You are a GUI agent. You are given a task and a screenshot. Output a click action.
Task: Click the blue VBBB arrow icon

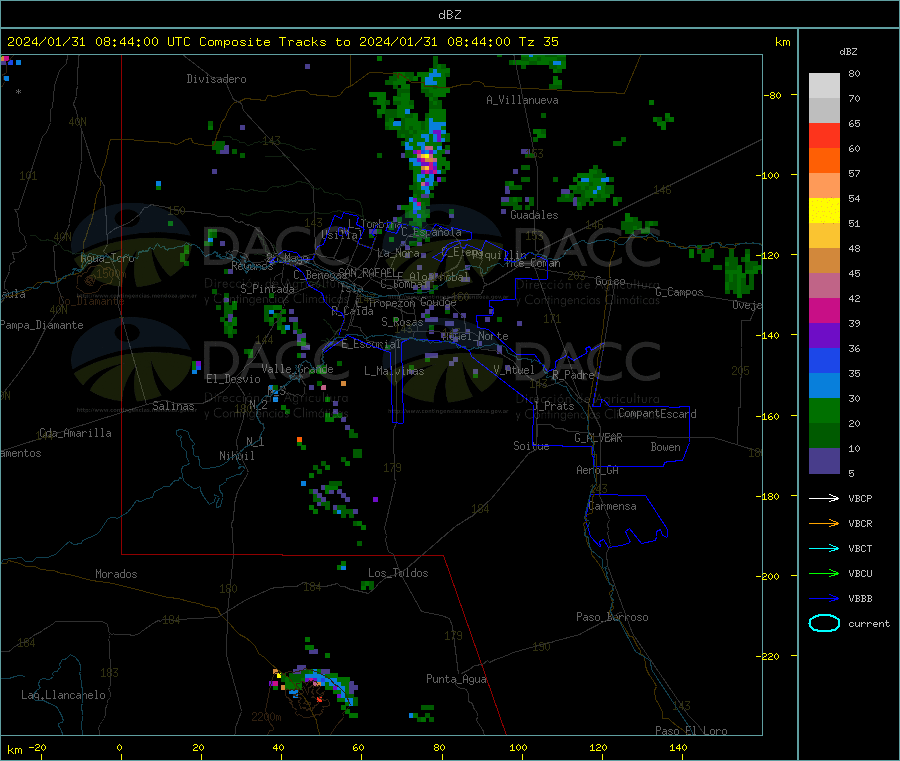tap(824, 599)
